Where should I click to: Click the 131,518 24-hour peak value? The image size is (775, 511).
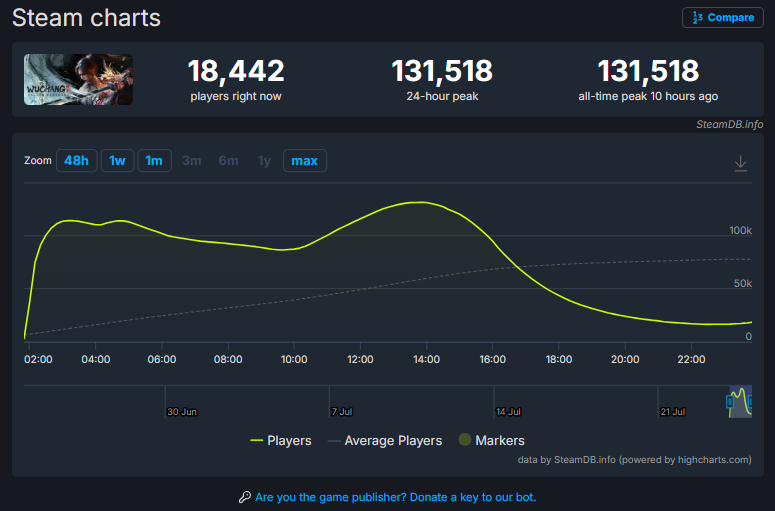(x=442, y=71)
